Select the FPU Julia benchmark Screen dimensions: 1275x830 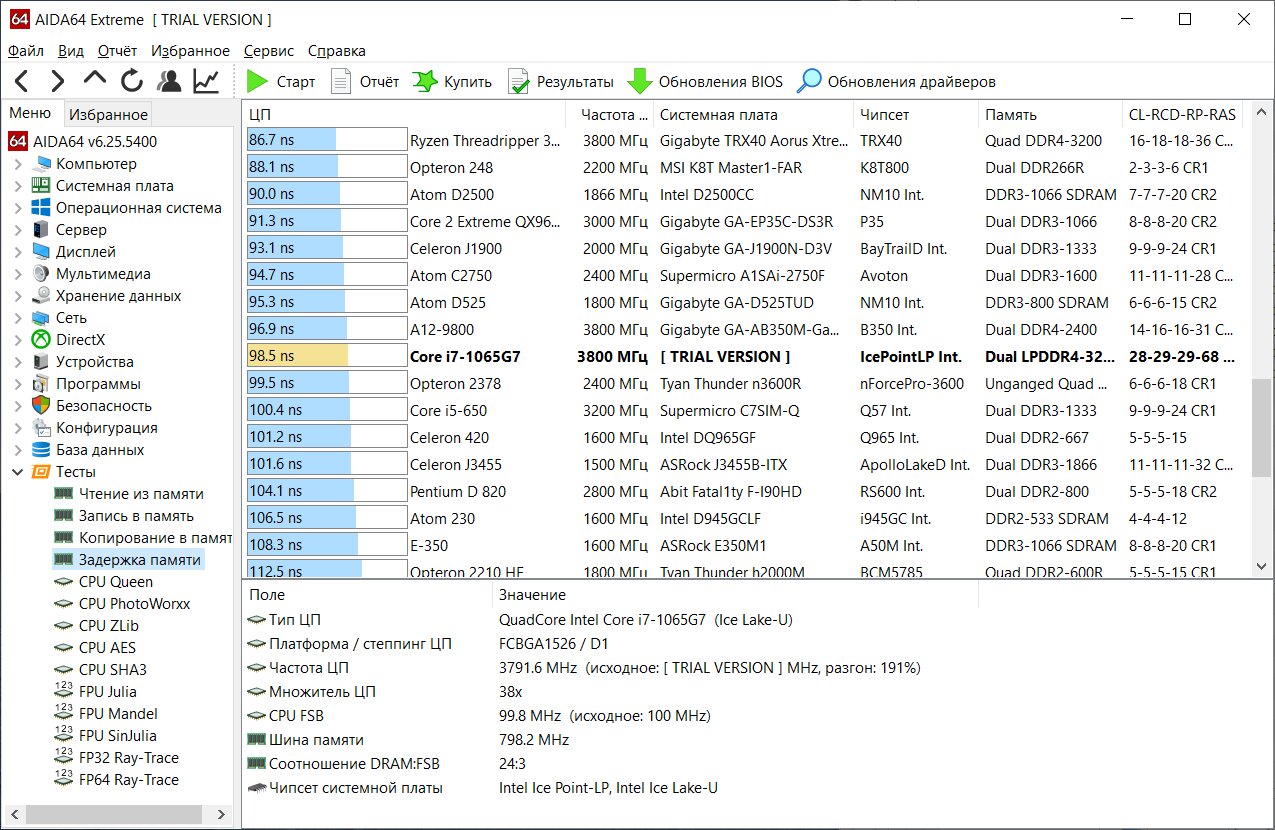click(96, 692)
